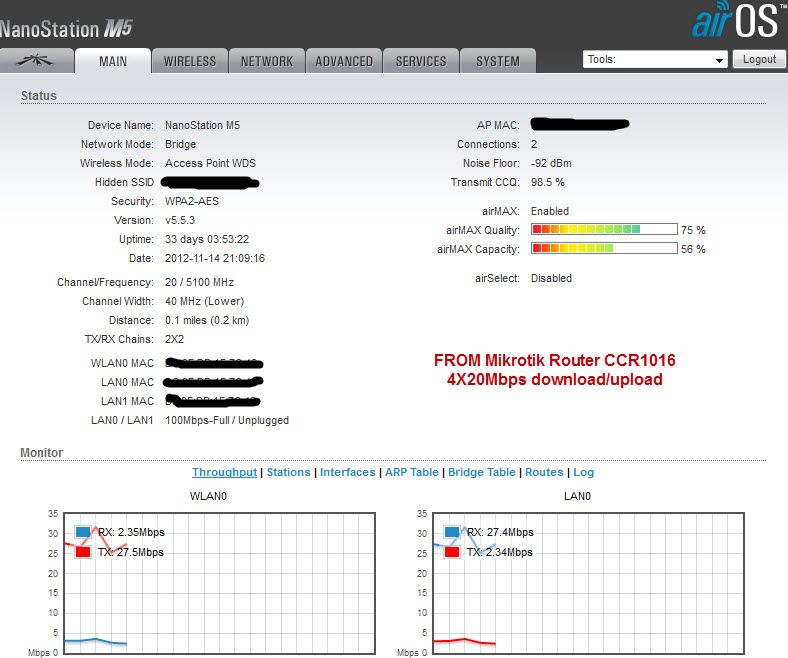This screenshot has width=788, height=658.
Task: Click security value 'WPA2-AES'
Action: pyautogui.click(x=192, y=201)
